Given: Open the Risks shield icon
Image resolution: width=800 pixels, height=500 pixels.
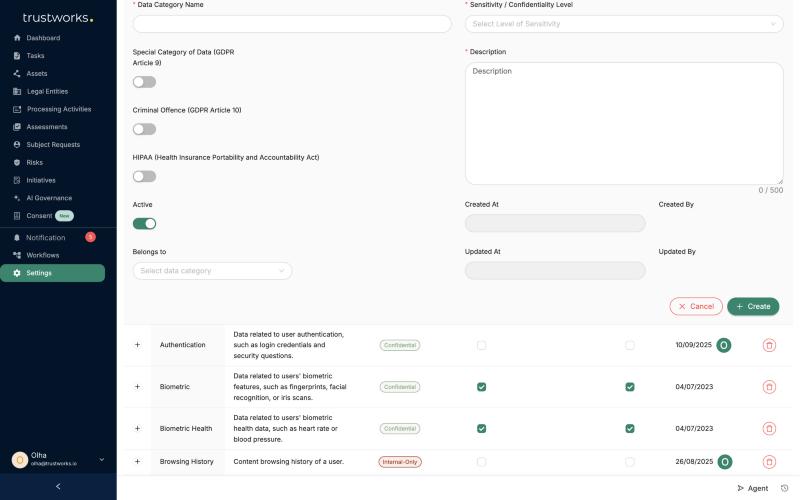Looking at the screenshot, I should tap(17, 162).
